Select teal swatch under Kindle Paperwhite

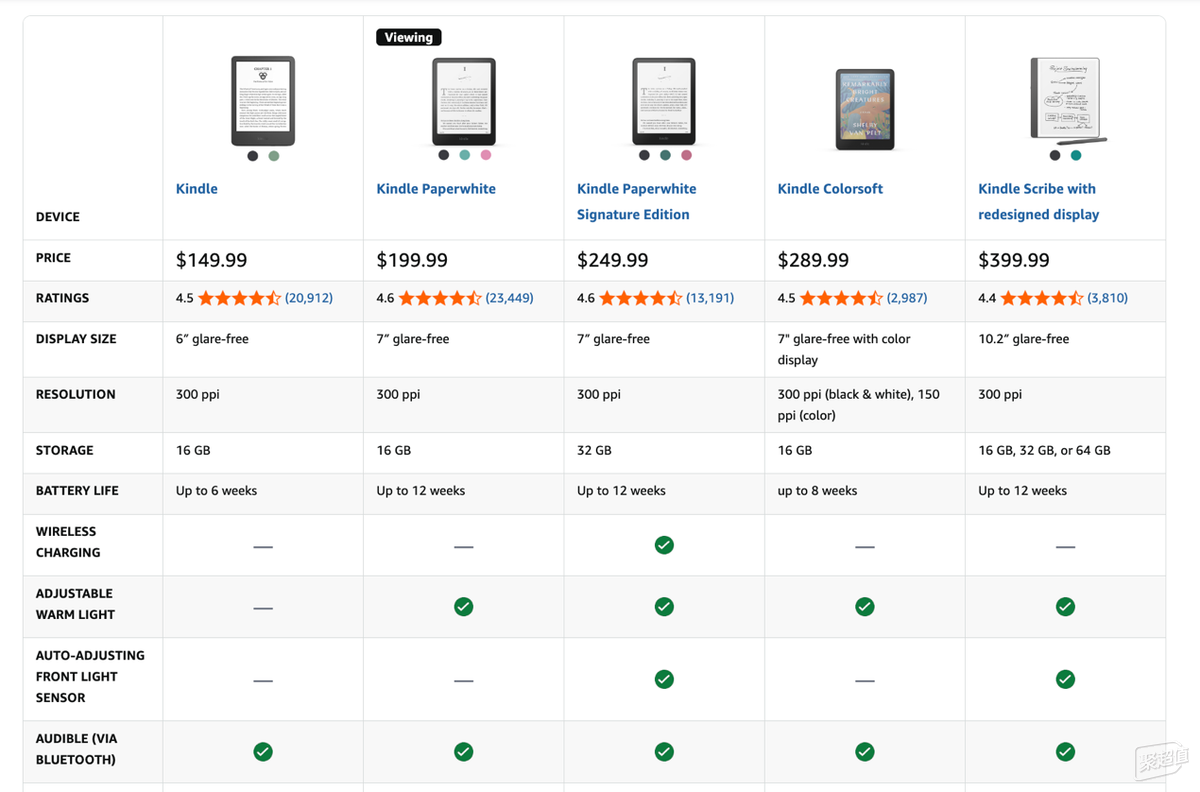[464, 155]
